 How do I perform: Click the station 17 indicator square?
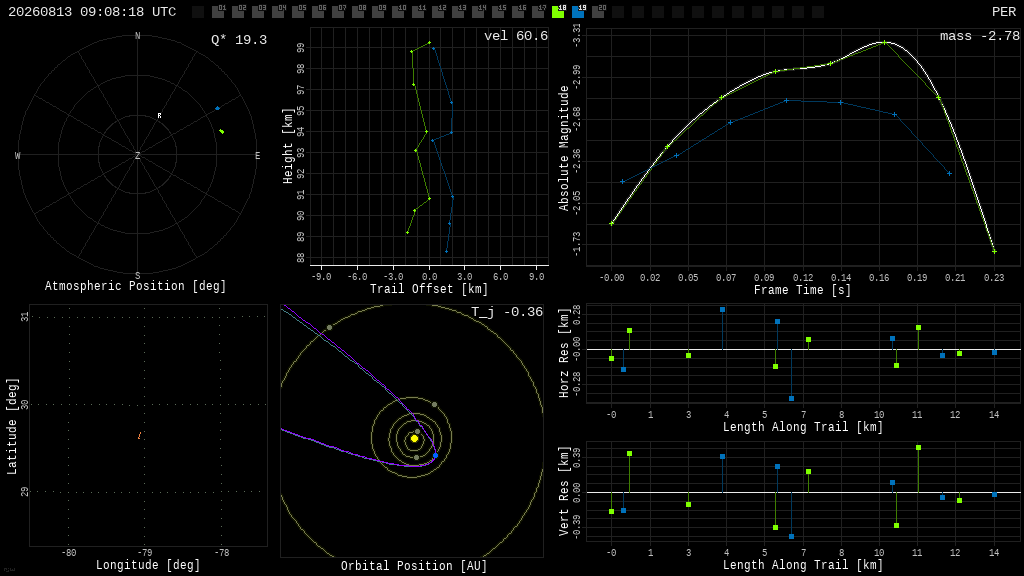pyautogui.click(x=538, y=12)
